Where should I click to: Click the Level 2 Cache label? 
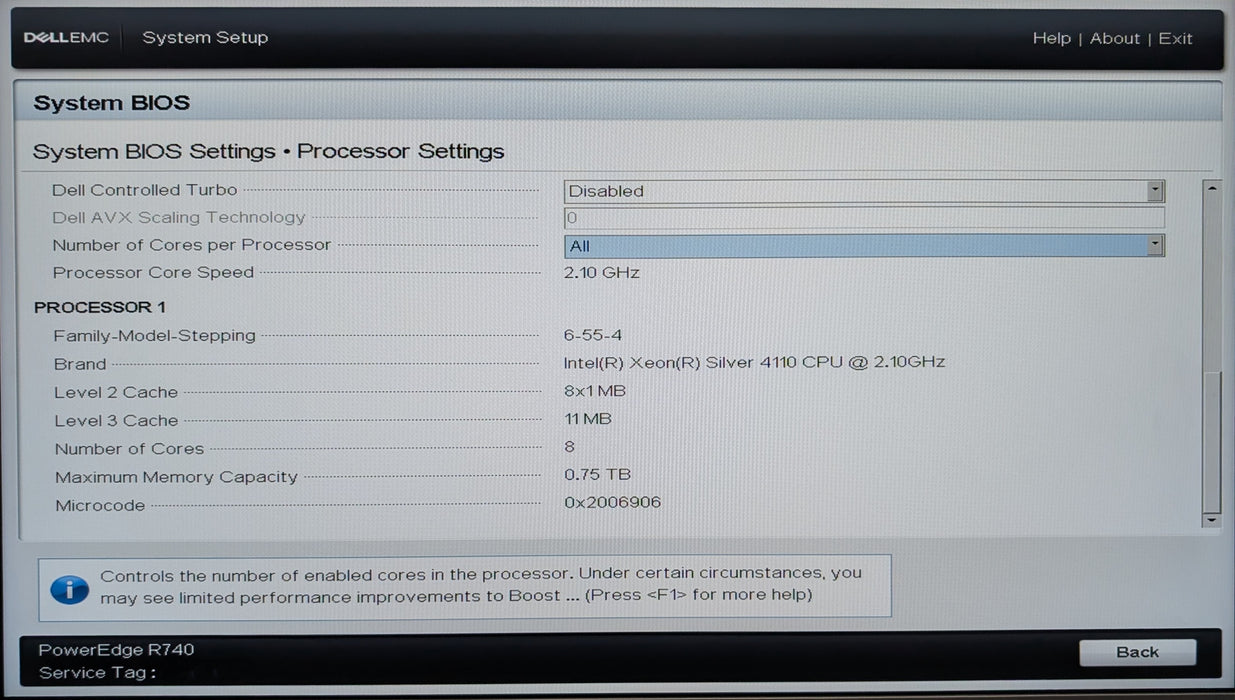click(116, 393)
